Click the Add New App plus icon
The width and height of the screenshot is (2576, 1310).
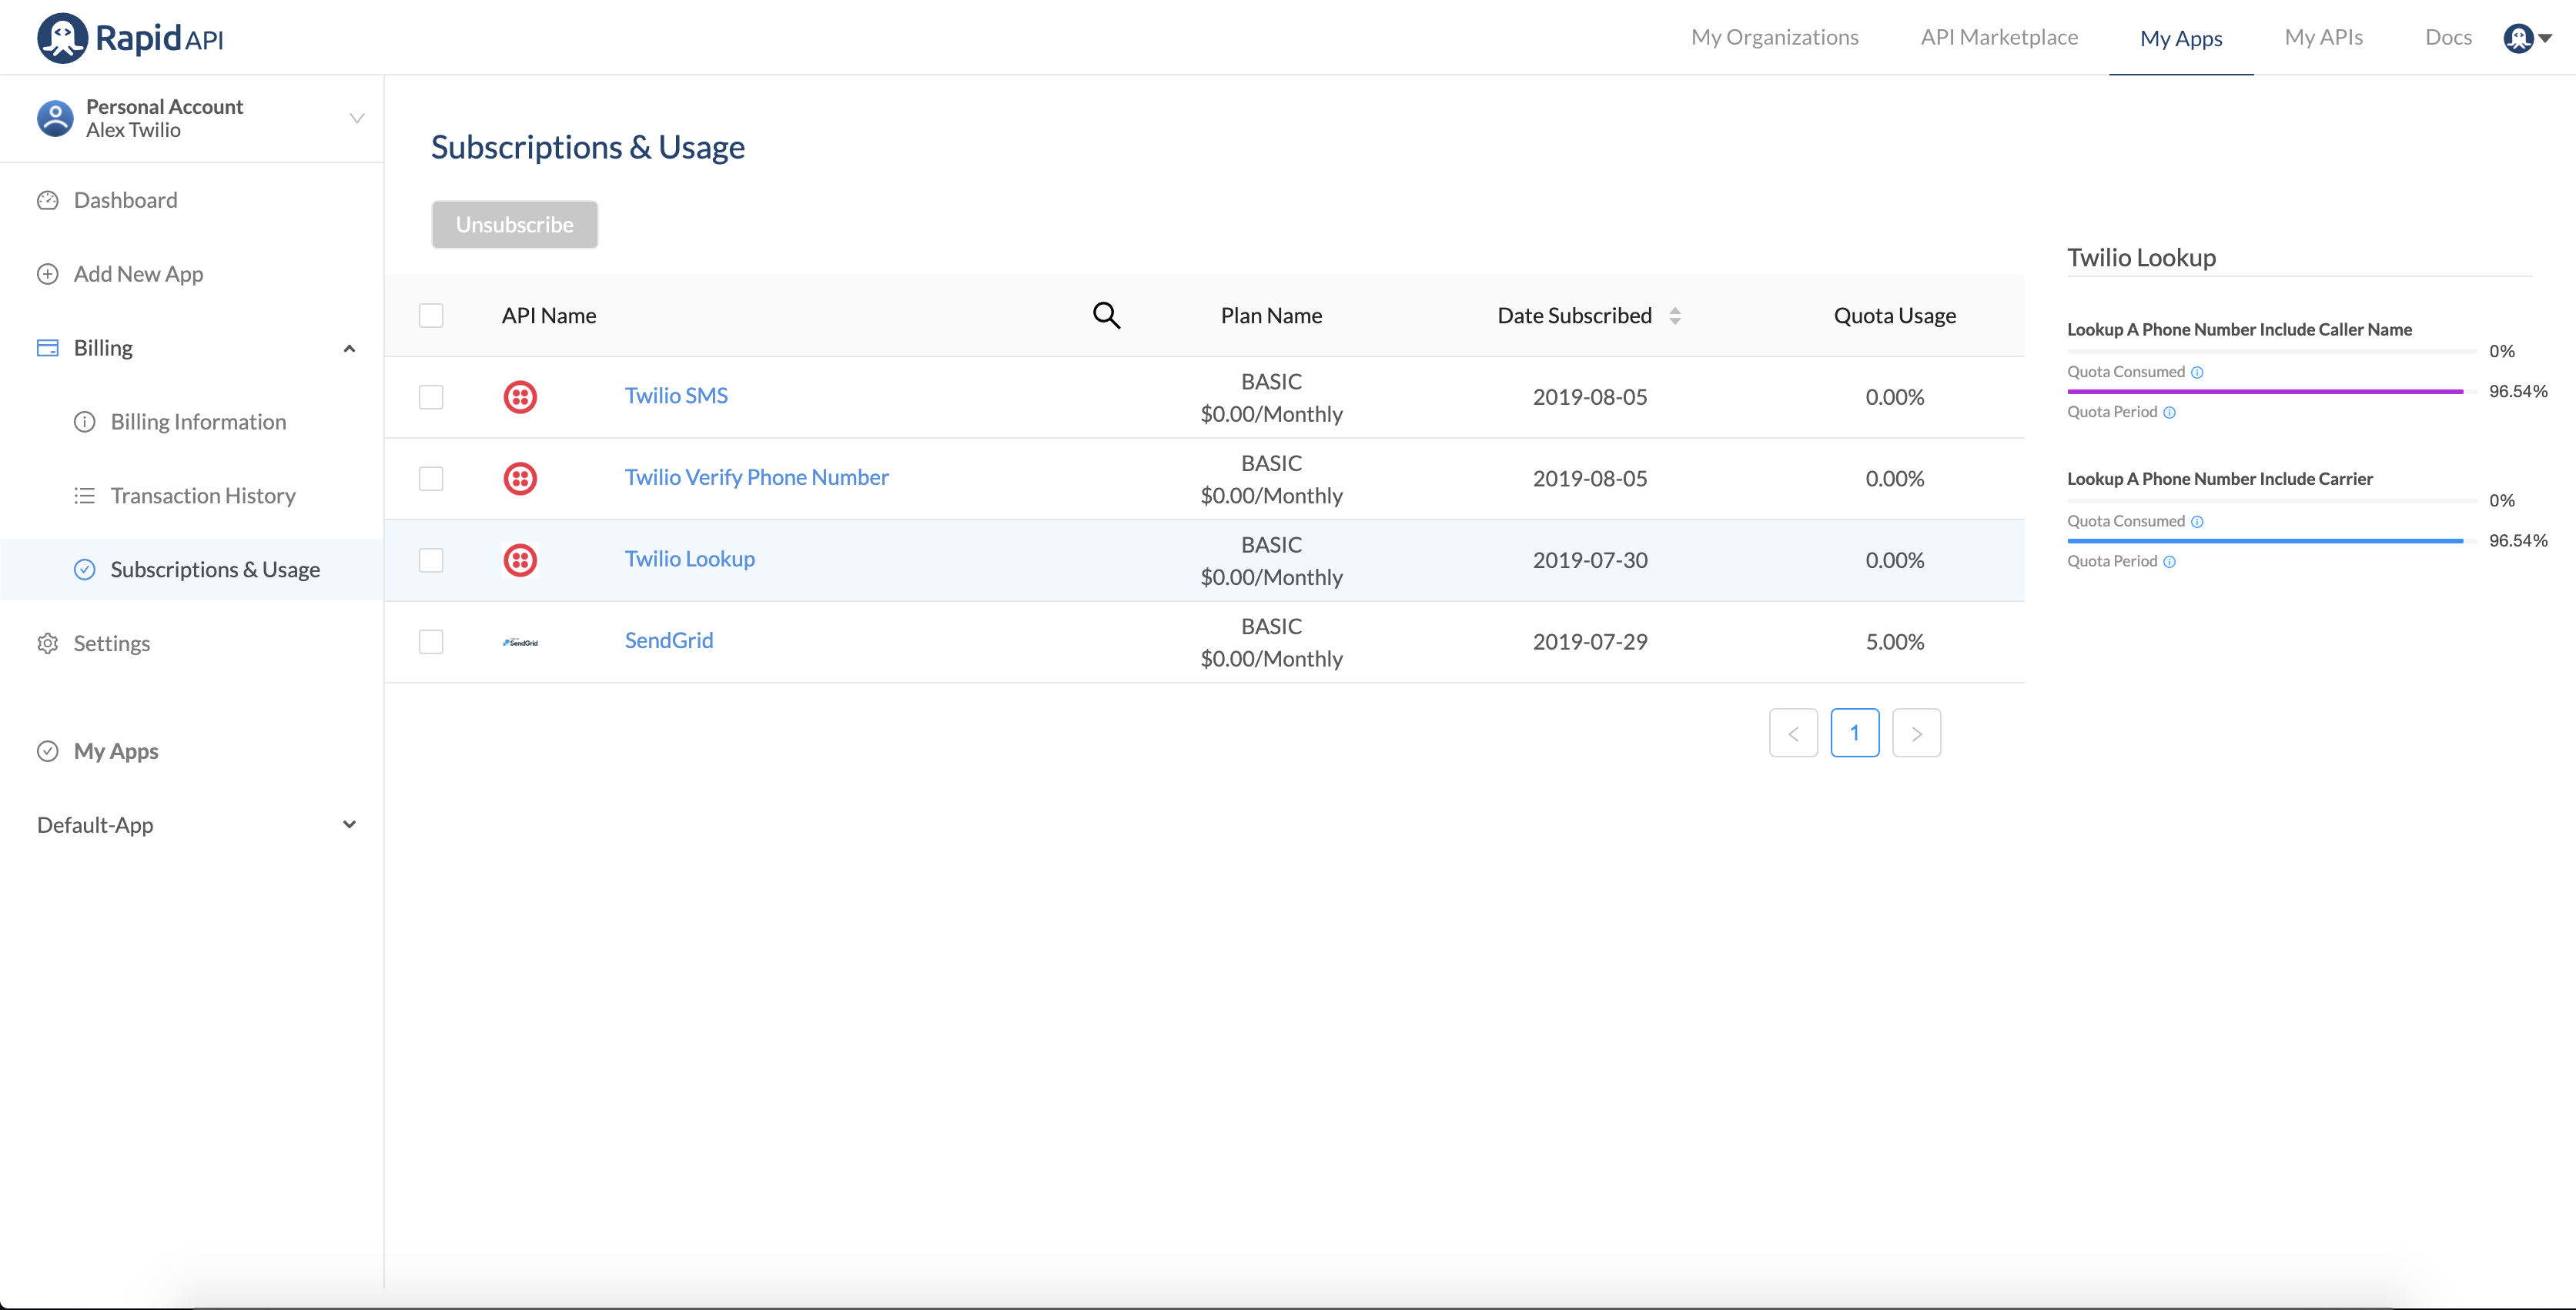[47, 274]
